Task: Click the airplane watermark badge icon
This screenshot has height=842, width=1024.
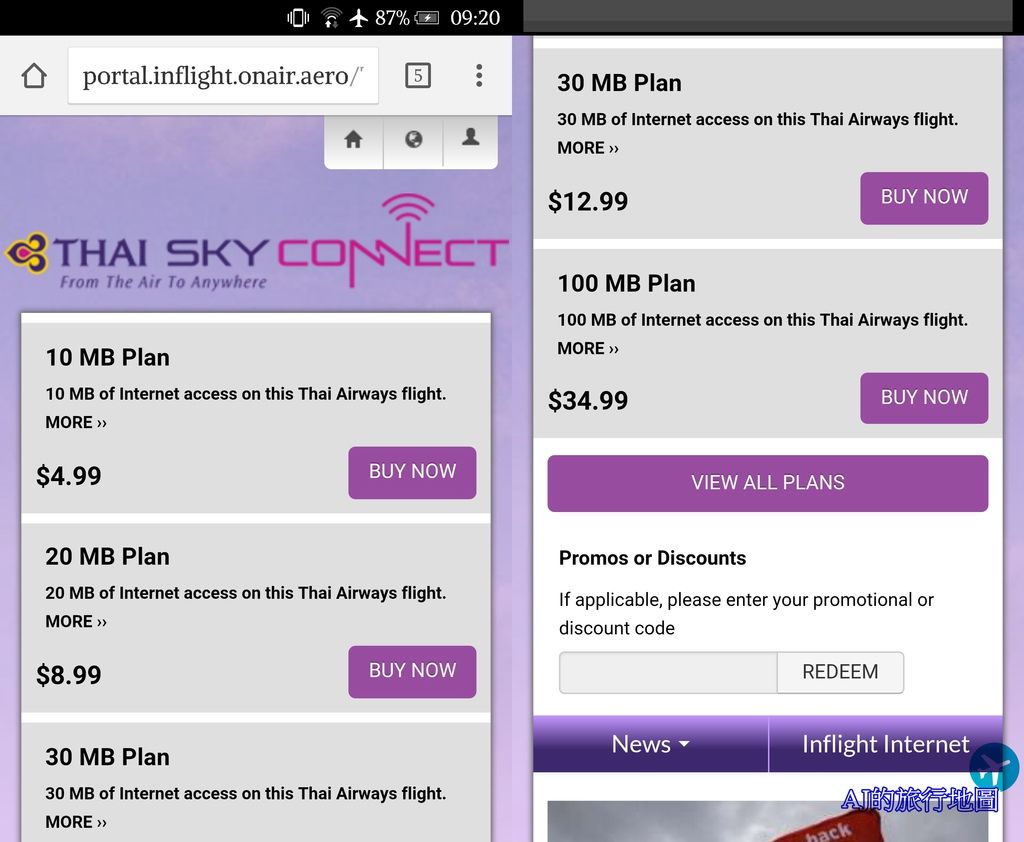Action: tap(994, 766)
